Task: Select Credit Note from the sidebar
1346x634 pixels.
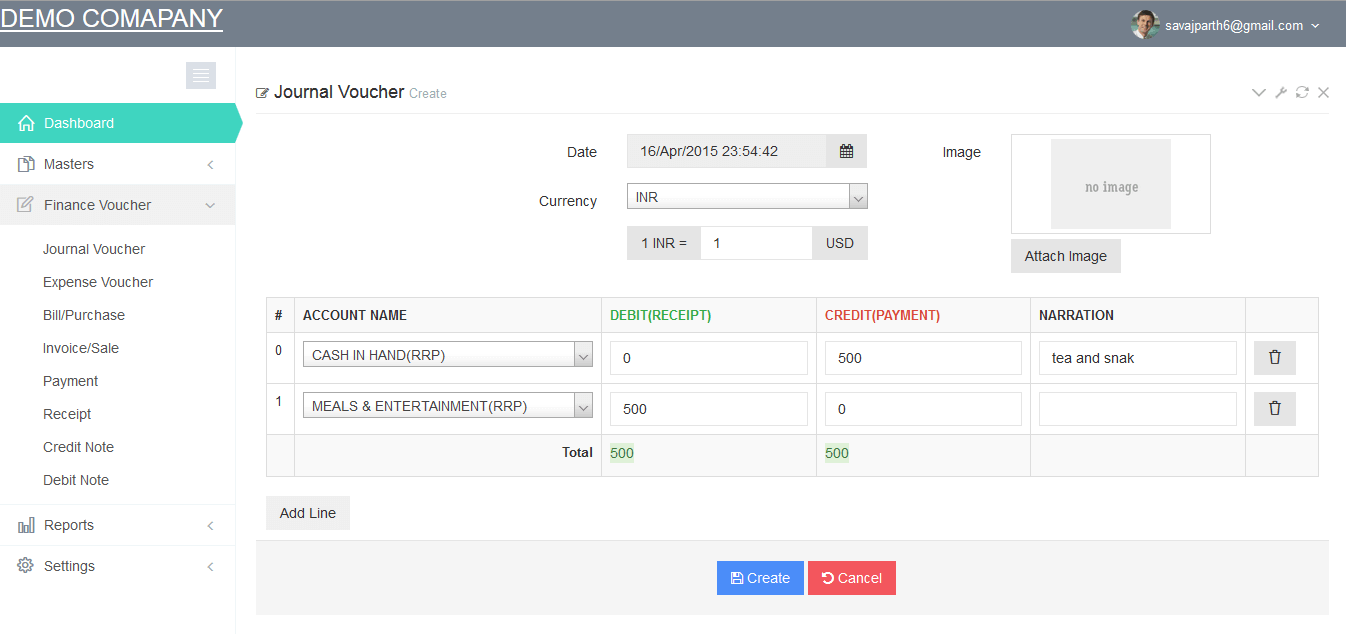Action: pos(78,447)
